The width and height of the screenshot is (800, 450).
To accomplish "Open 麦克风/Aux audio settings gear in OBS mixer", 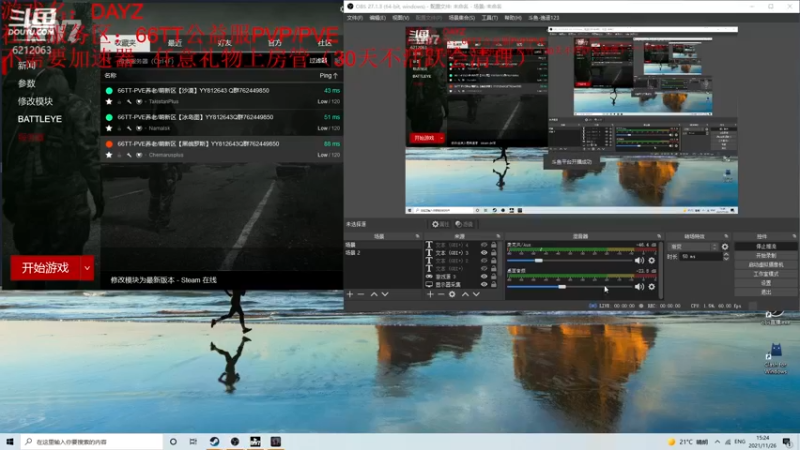I will click(652, 260).
